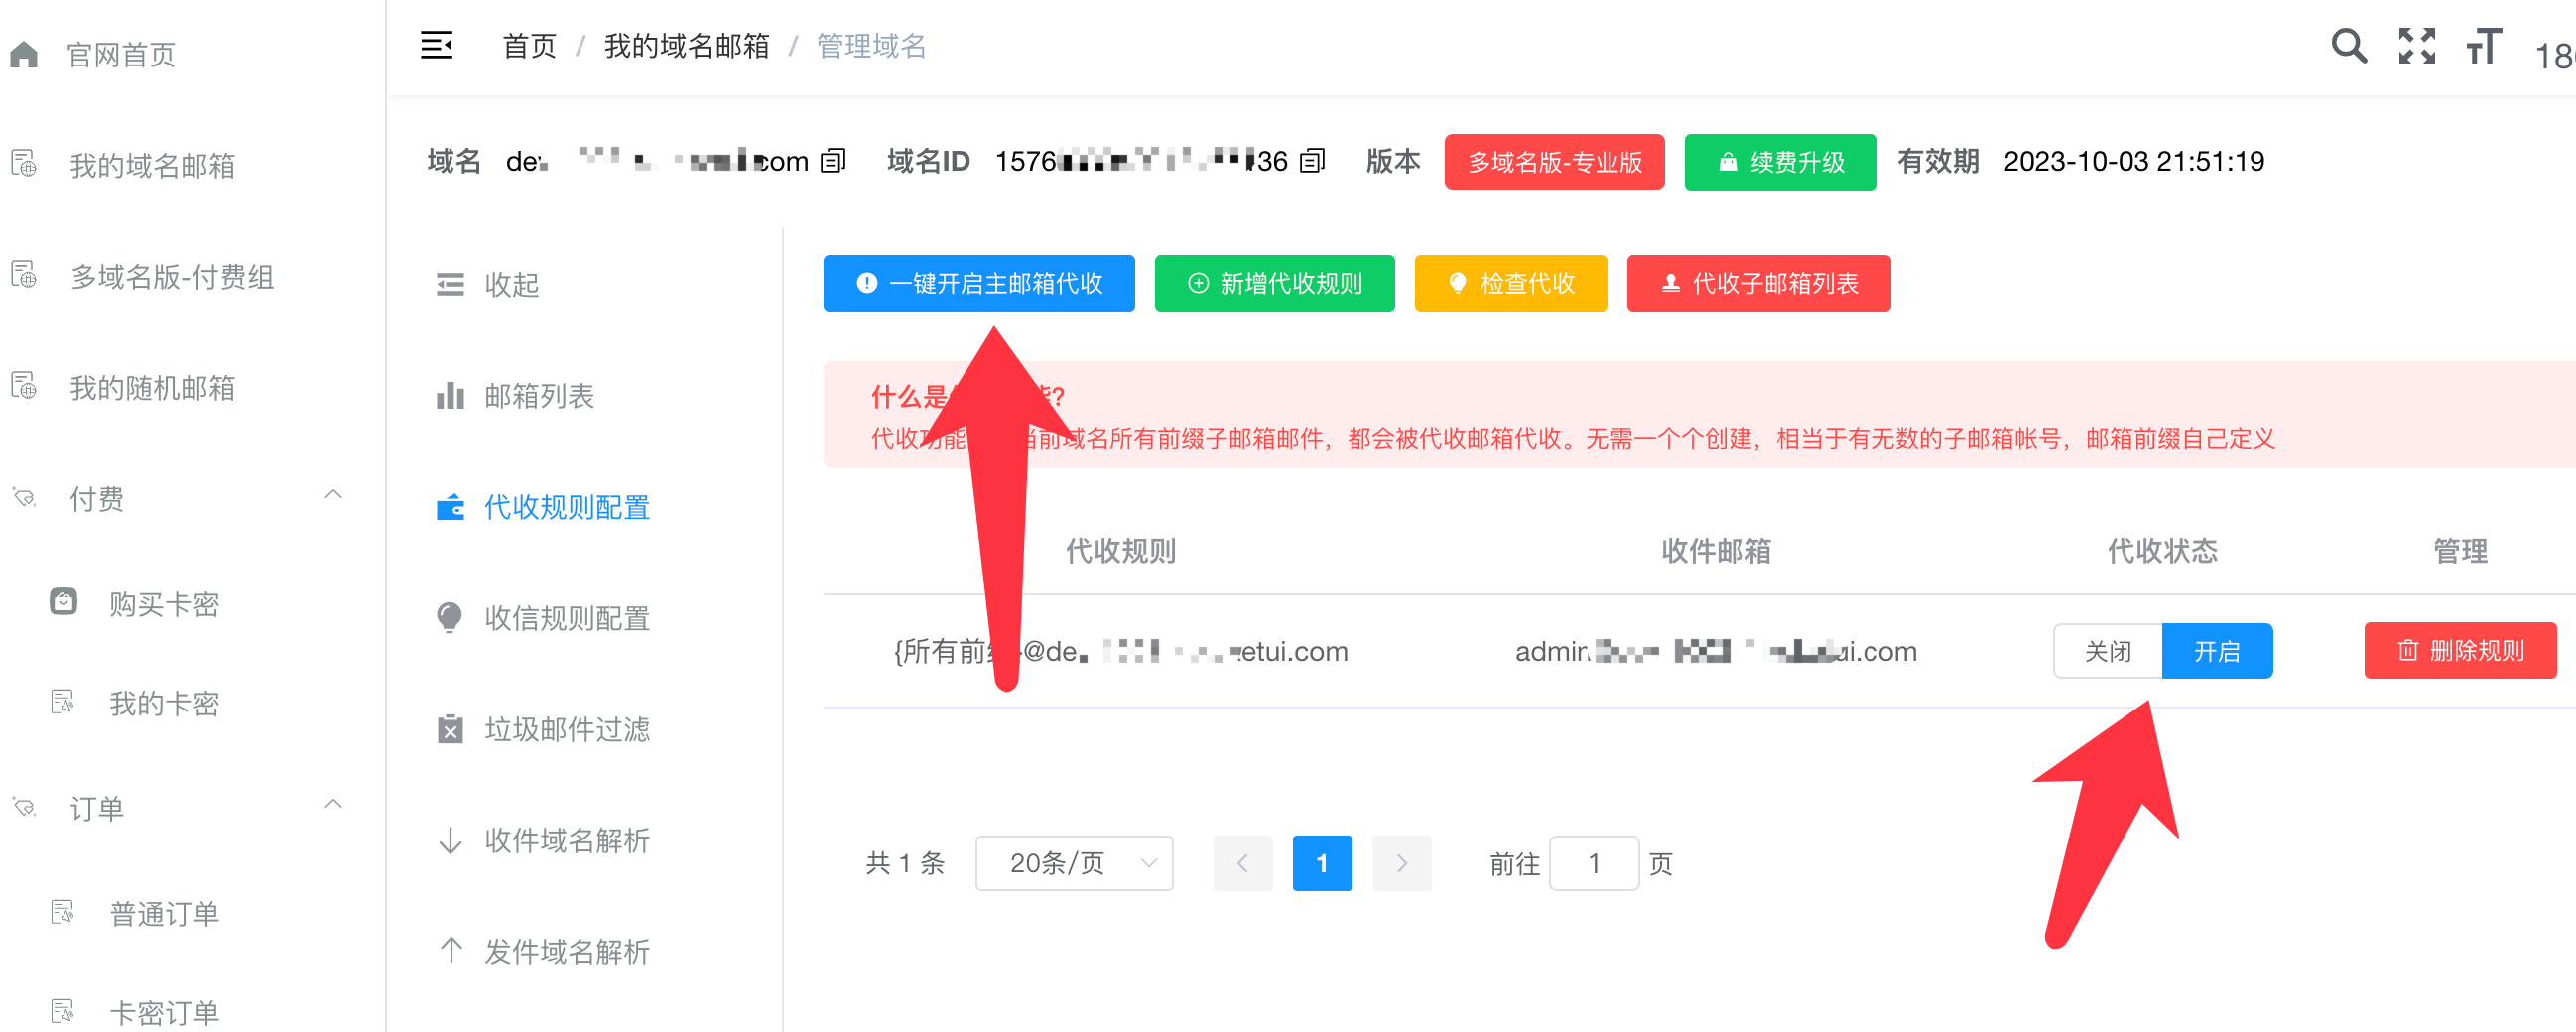Viewport: 2576px width, 1032px height.
Task: Set catch-all status to 开启
Action: 2217,651
